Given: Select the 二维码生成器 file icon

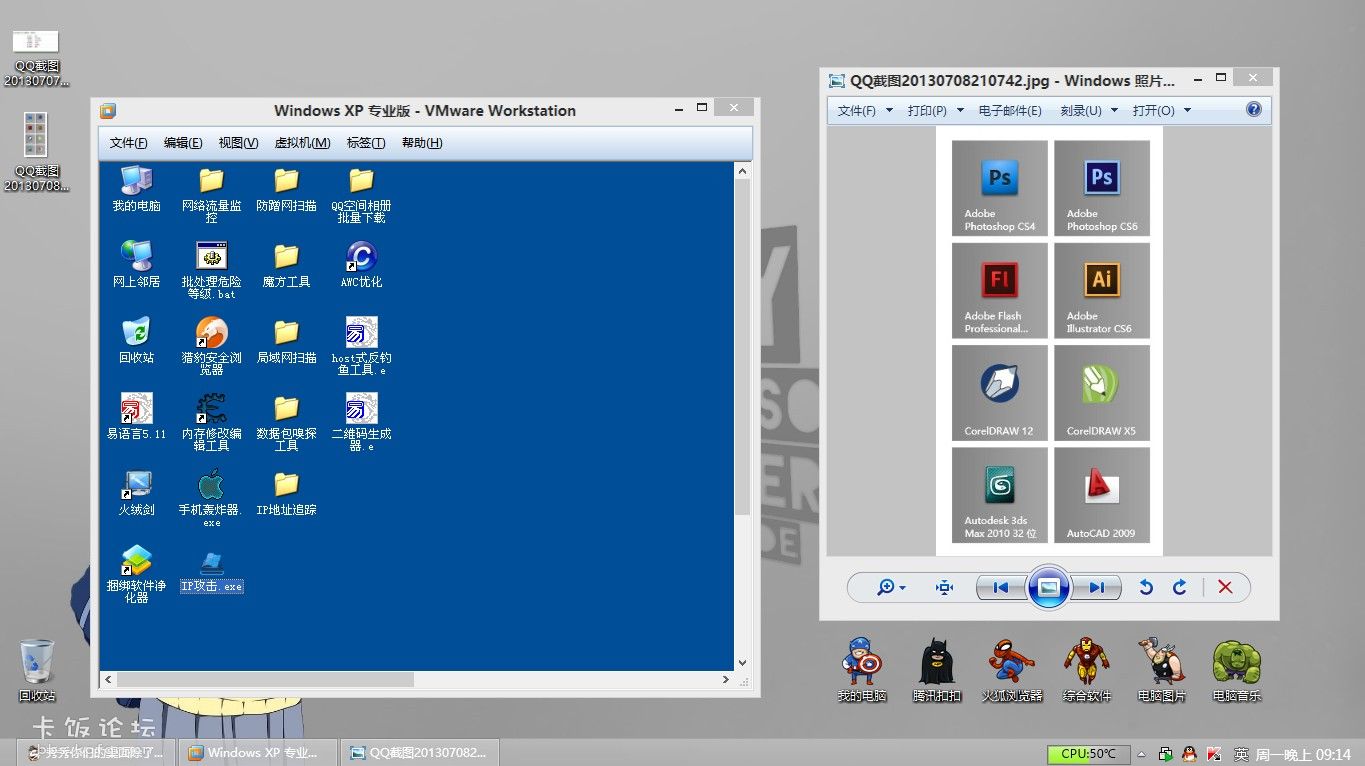Looking at the screenshot, I should (361, 423).
